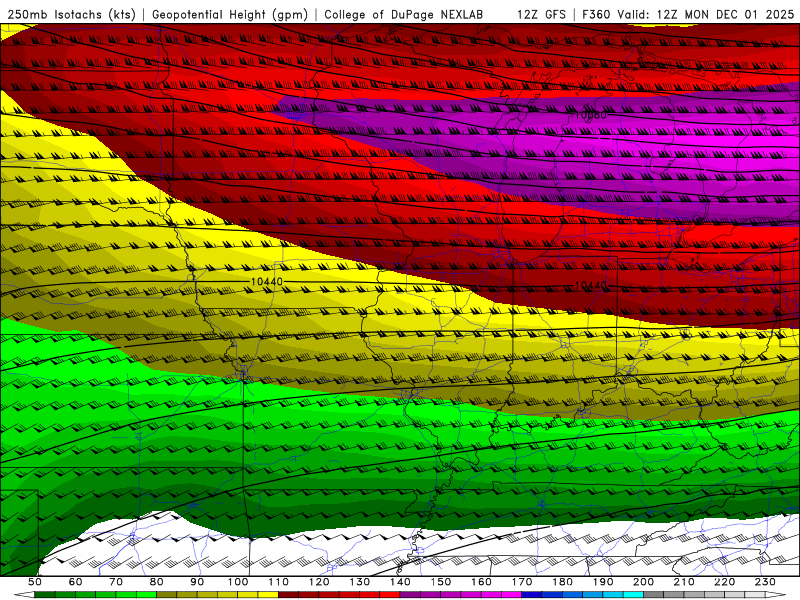Click the 'Valid: 12Z MON DEC 01 2025' text
Viewport: 800px width, 600px height.
tap(706, 15)
